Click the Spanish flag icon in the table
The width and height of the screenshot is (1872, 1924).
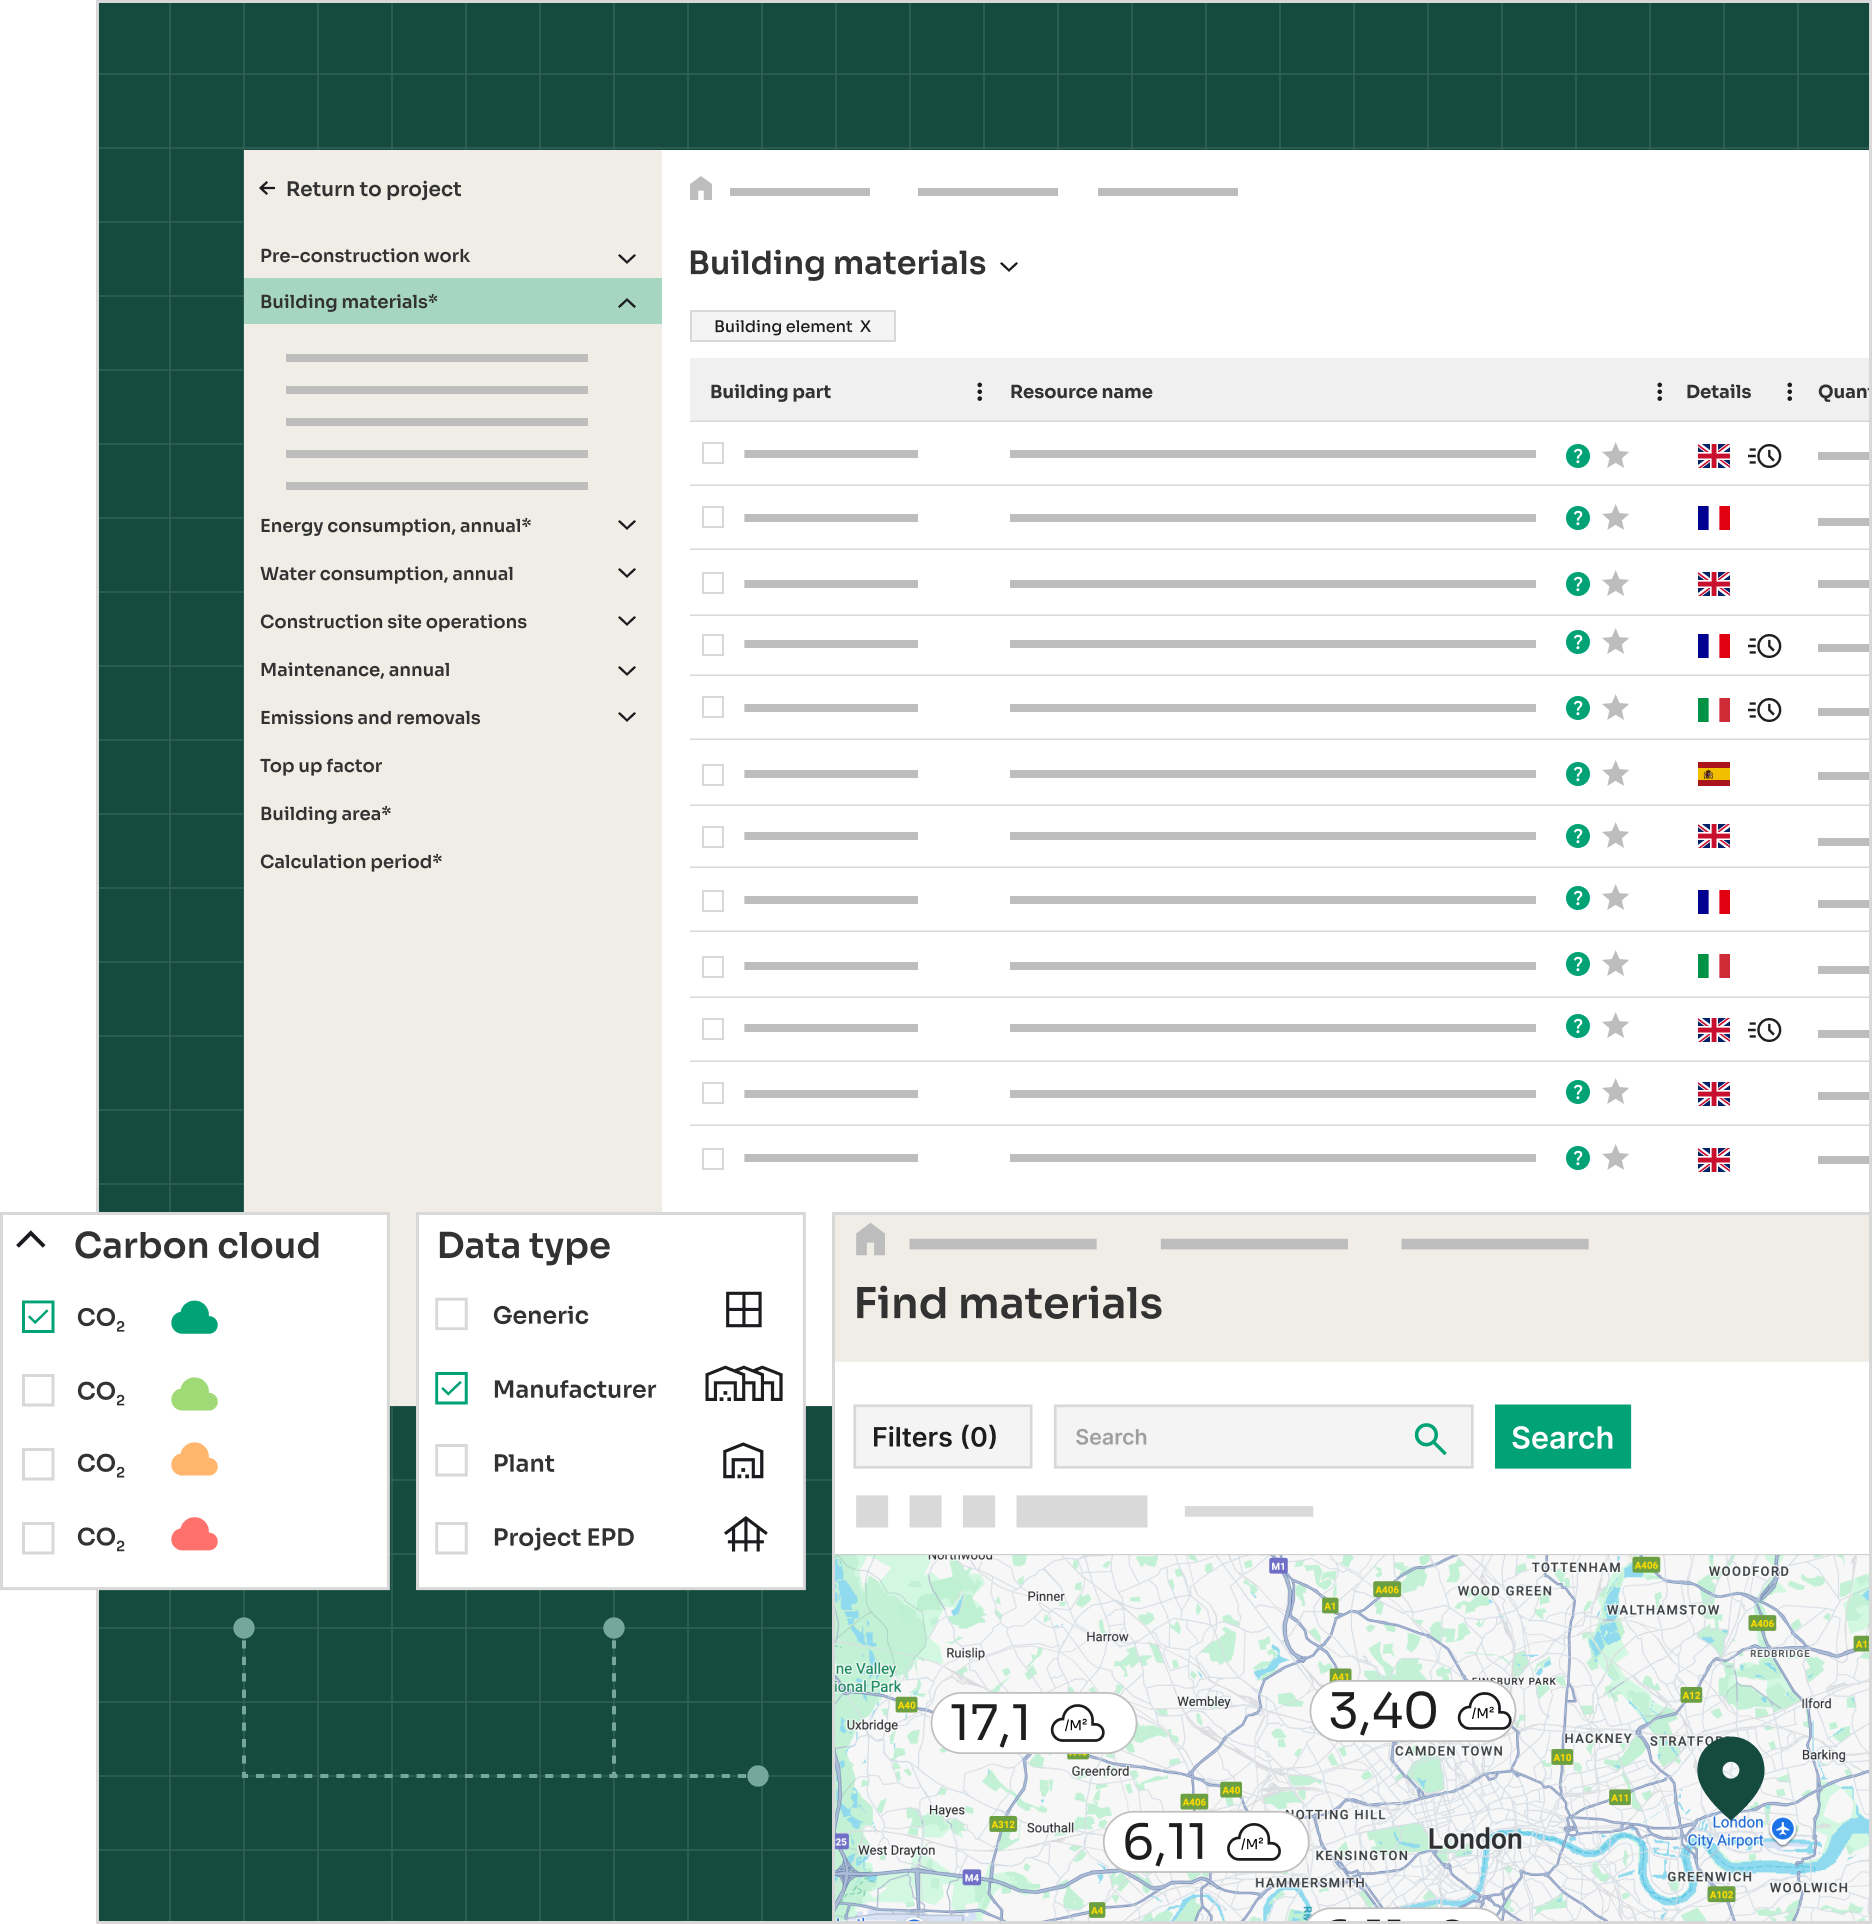coord(1713,774)
